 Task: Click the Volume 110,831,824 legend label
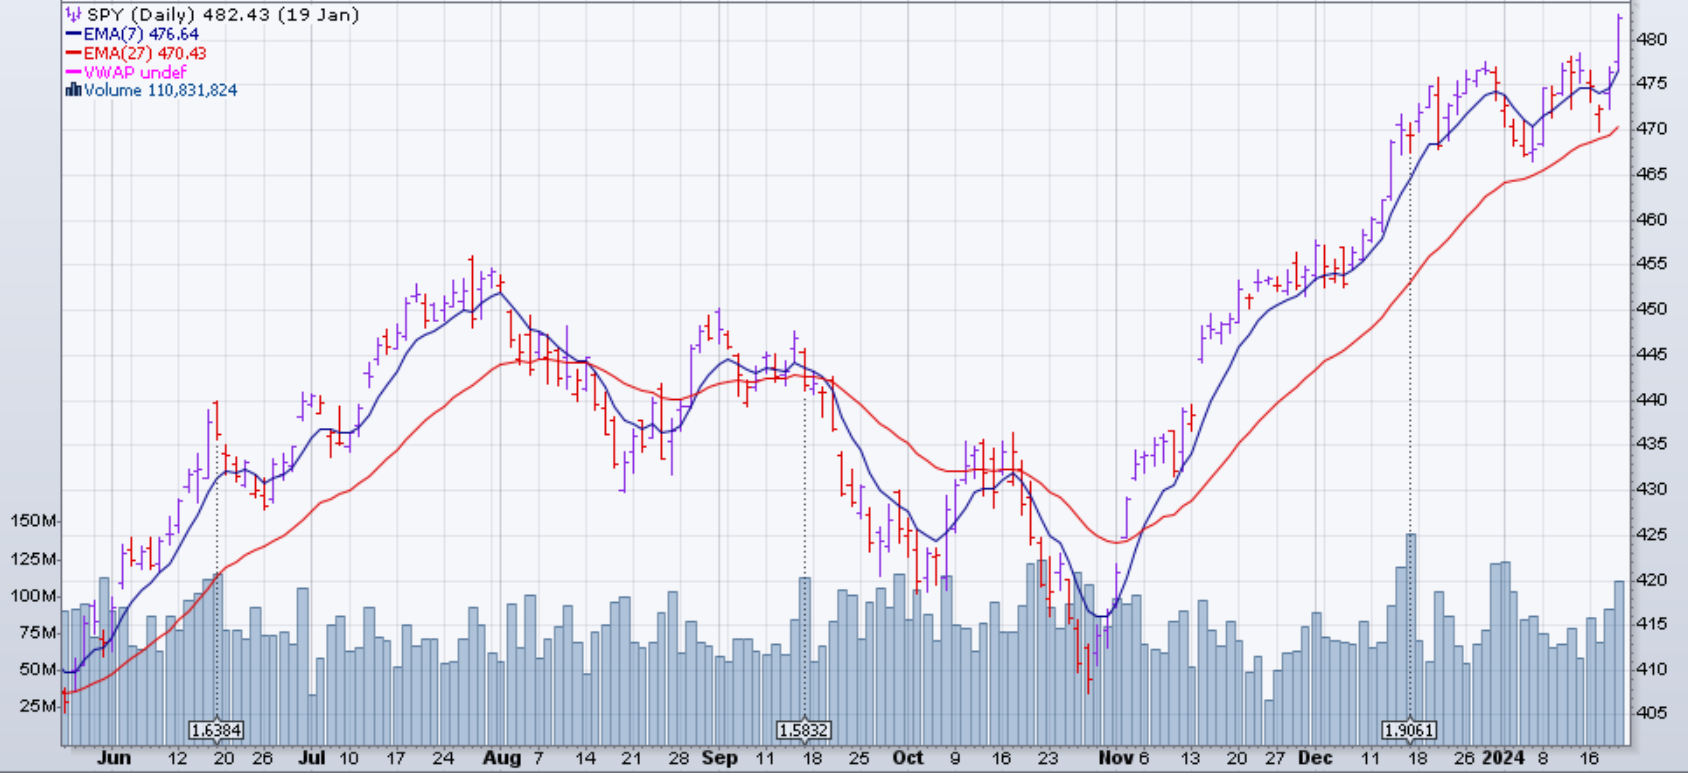pos(161,90)
